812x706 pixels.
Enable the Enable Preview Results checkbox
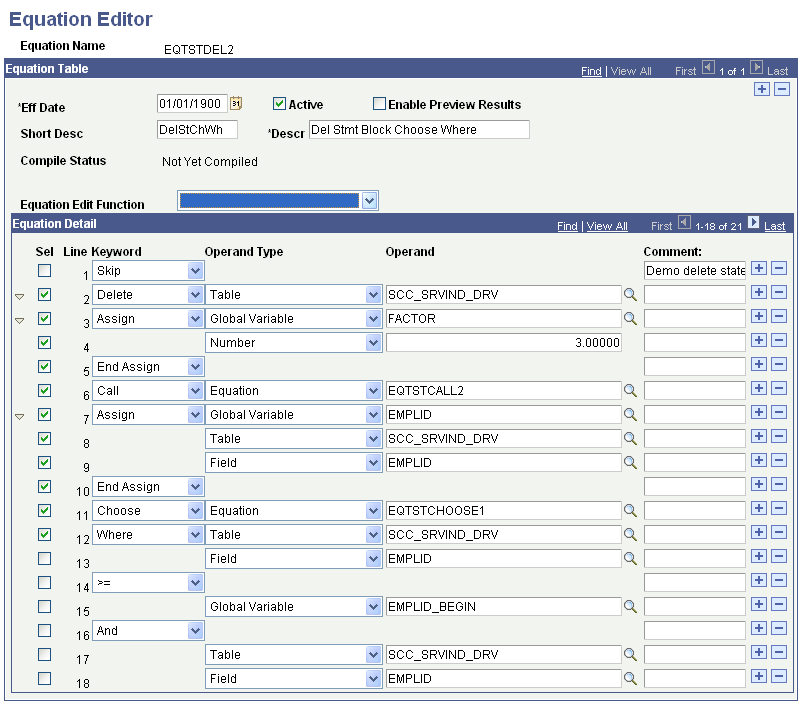[x=379, y=103]
